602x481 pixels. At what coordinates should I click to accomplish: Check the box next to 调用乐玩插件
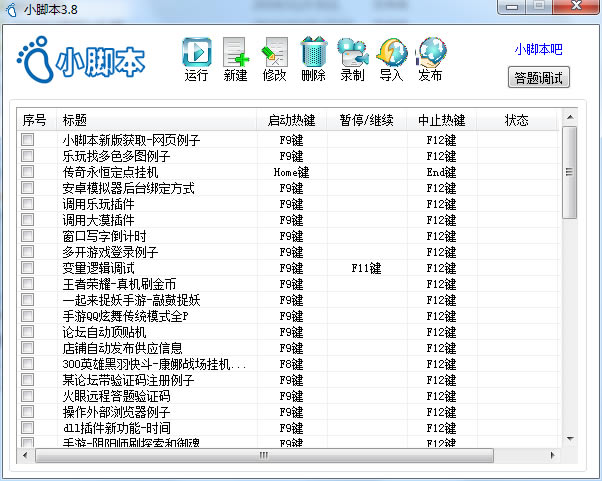(x=28, y=203)
